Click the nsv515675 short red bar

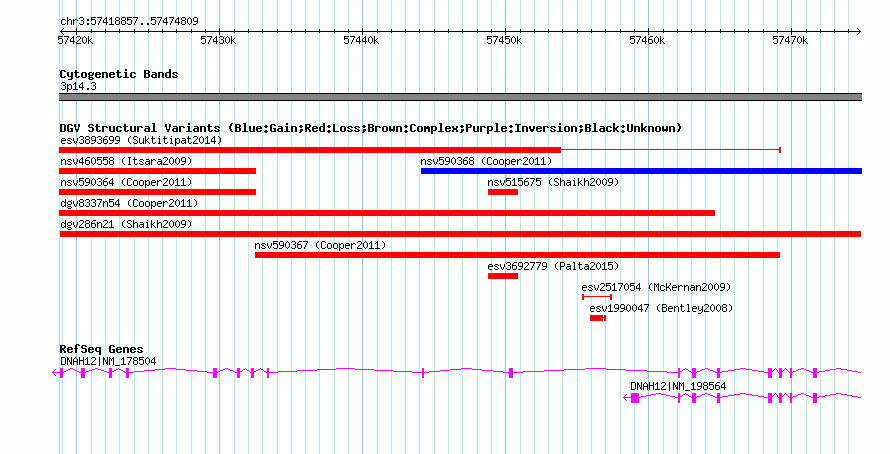(x=503, y=192)
